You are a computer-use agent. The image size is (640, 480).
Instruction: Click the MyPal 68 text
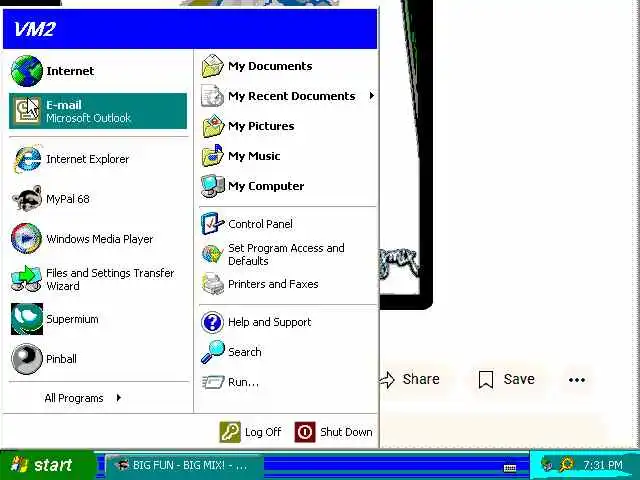click(68, 199)
